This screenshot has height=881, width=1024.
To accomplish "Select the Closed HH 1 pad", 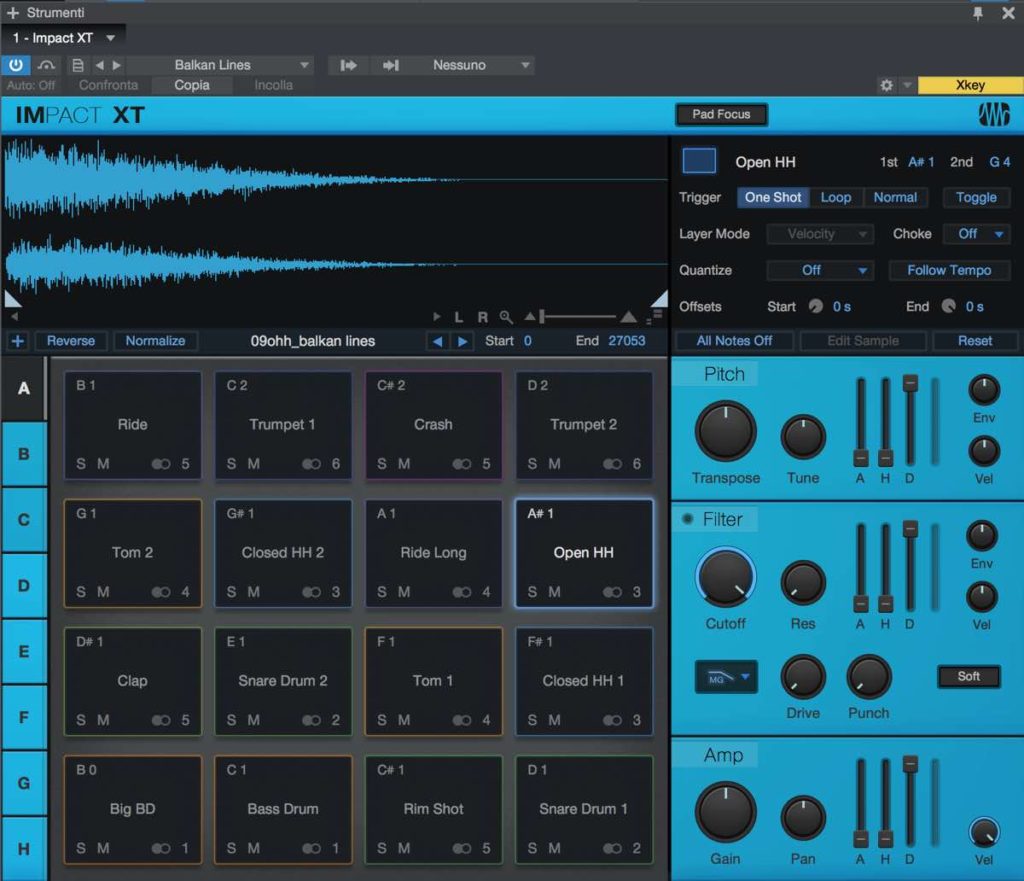I will (x=583, y=681).
